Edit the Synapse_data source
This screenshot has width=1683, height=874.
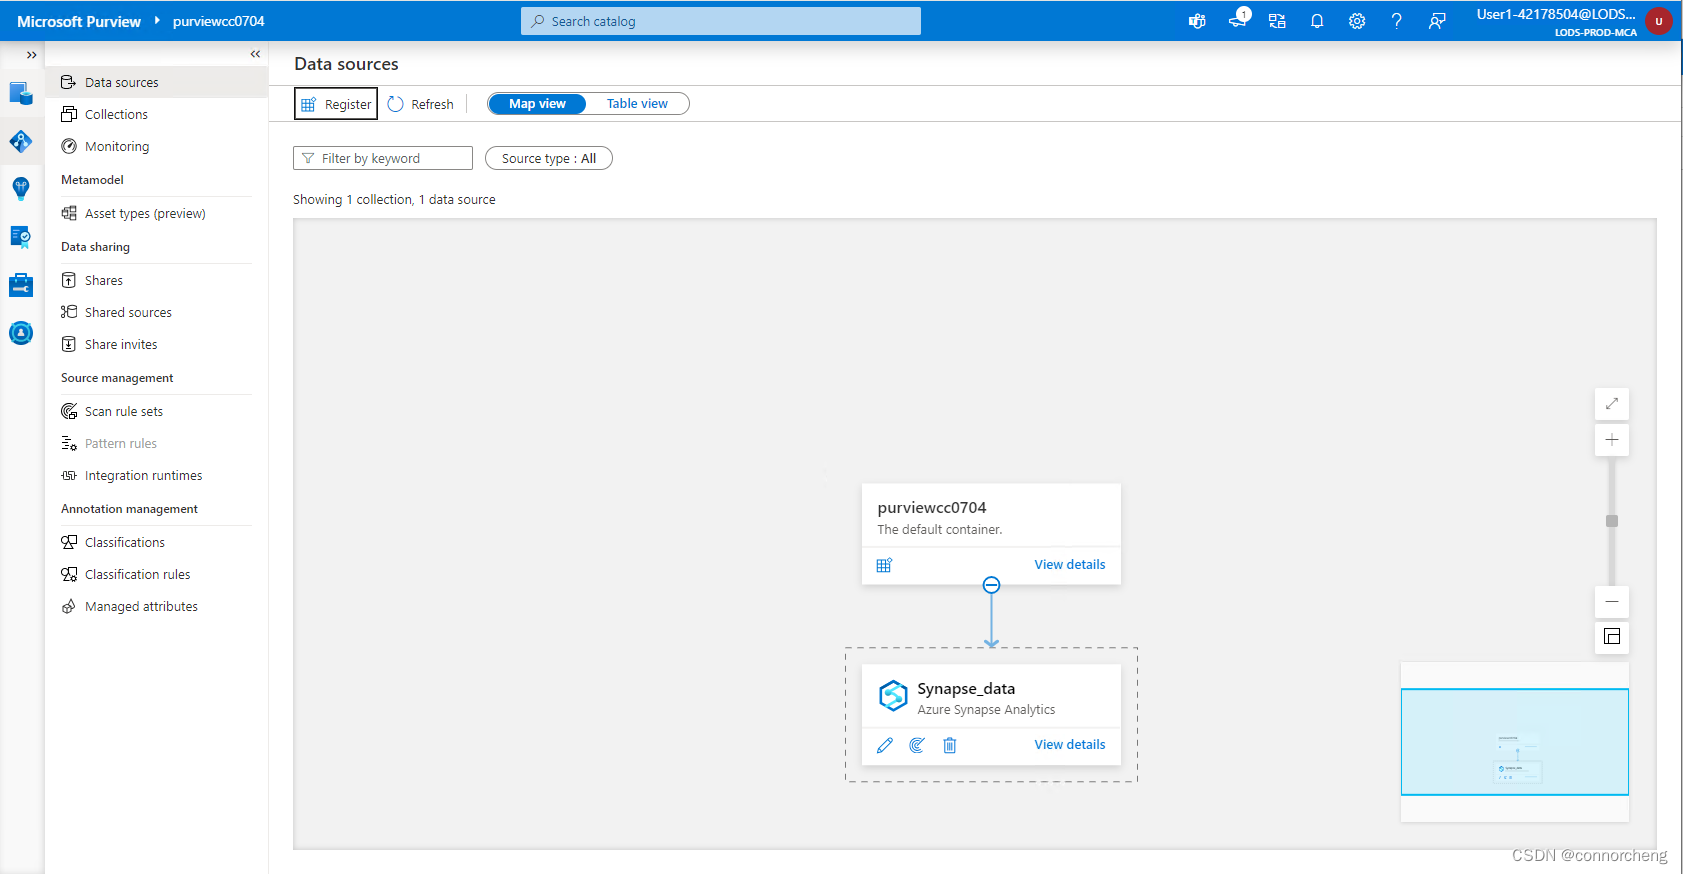pos(885,745)
